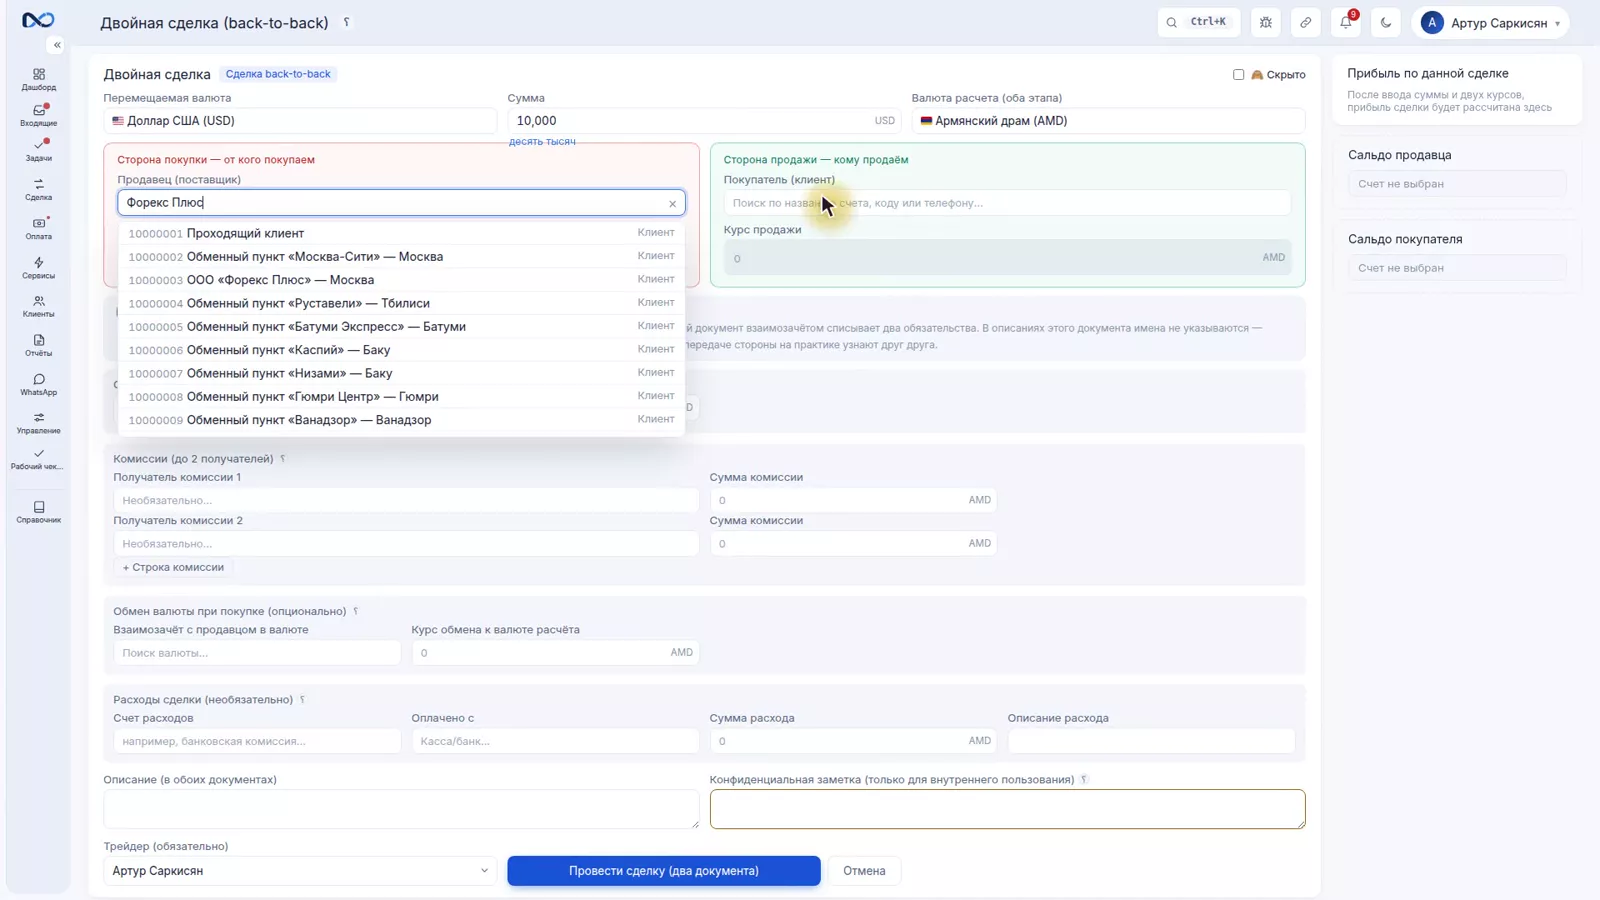Enable the Скрыто checkbox
The image size is (1600, 900).
click(x=1238, y=74)
